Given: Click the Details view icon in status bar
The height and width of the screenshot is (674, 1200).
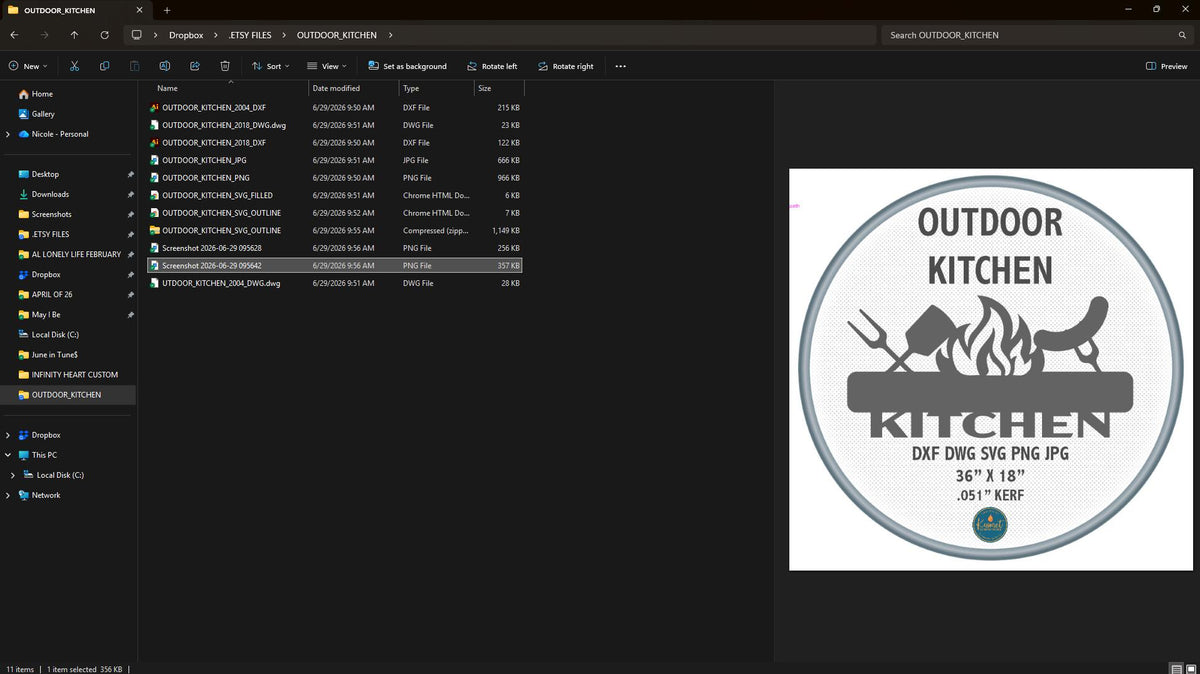Looking at the screenshot, I should pyautogui.click(x=1175, y=668).
